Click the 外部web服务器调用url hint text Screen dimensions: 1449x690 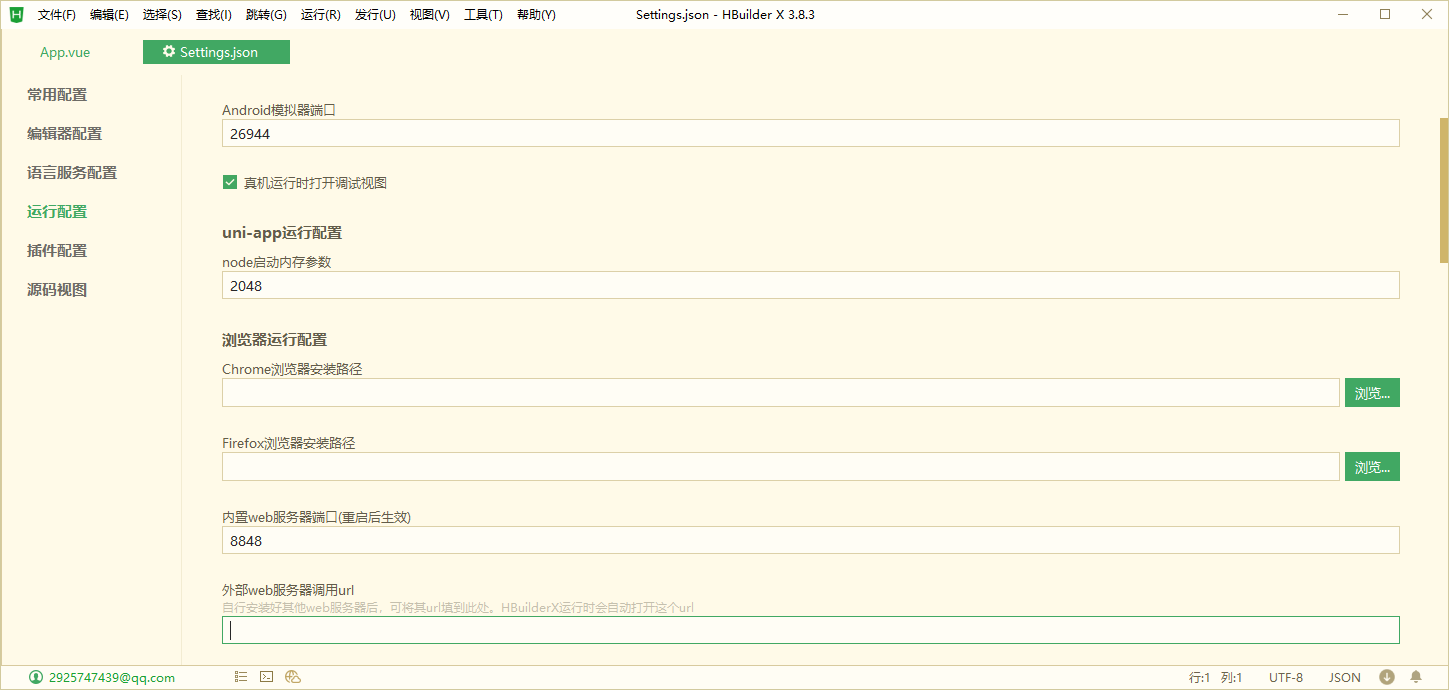click(x=458, y=607)
